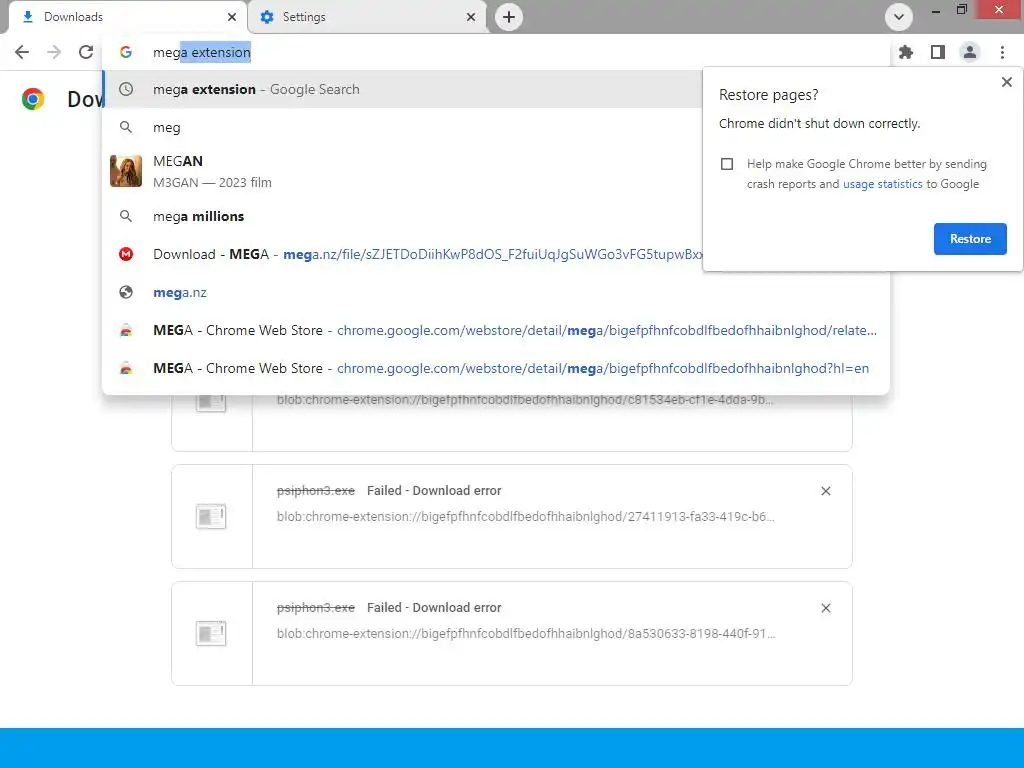
Task: Open MEGA Chrome Web Store suggestion ending 'relate...'
Action: click(x=496, y=330)
